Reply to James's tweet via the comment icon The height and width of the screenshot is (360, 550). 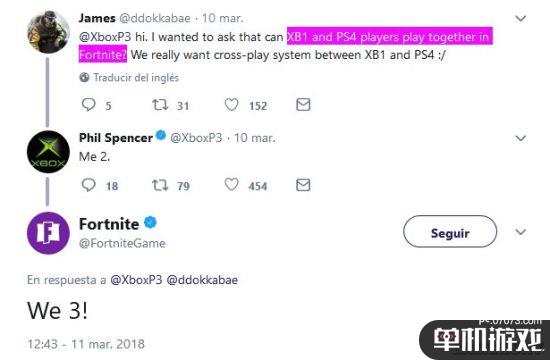pyautogui.click(x=88, y=105)
